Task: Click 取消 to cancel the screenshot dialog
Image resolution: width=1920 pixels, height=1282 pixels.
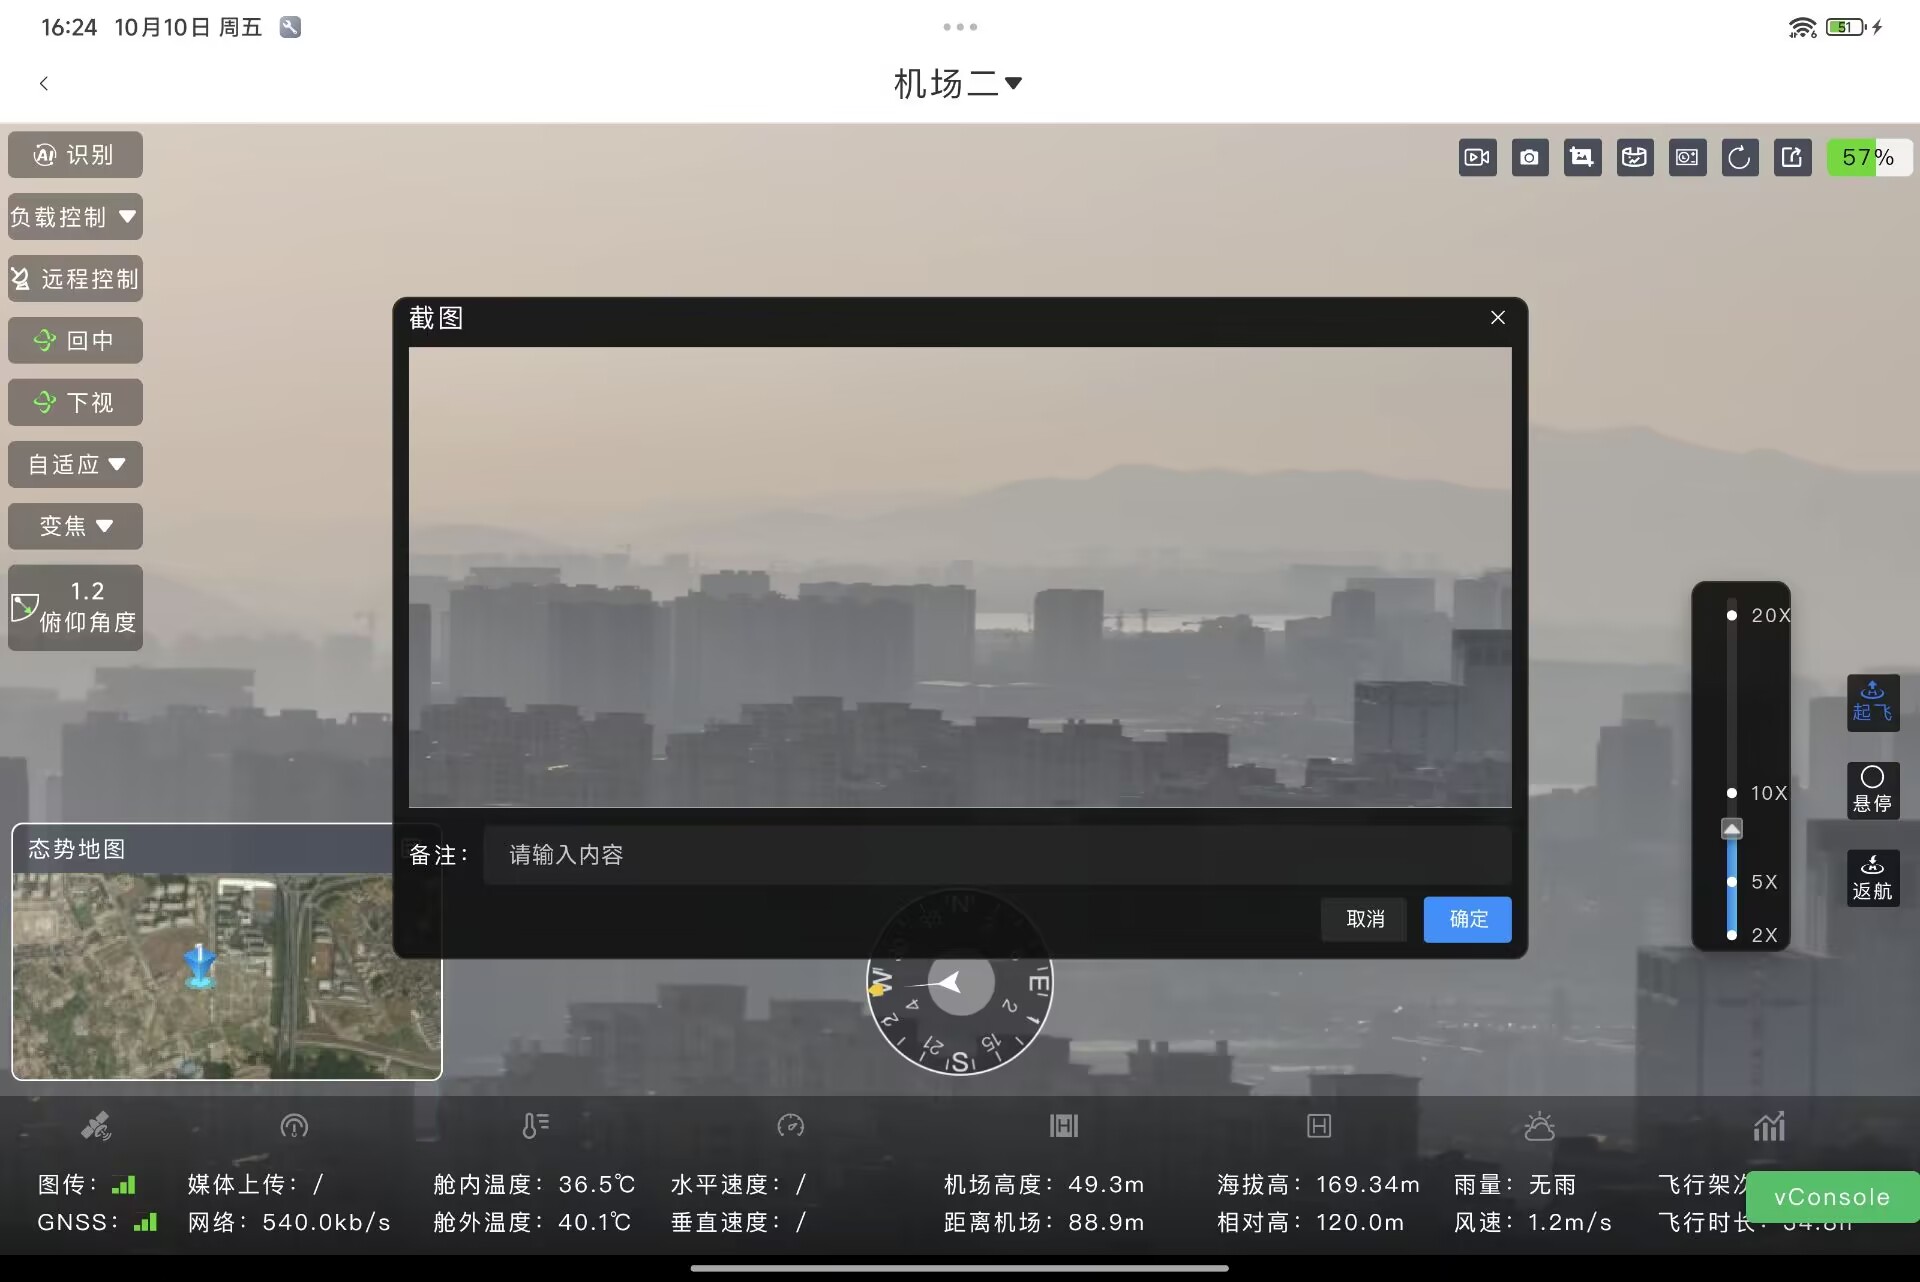Action: tap(1363, 919)
